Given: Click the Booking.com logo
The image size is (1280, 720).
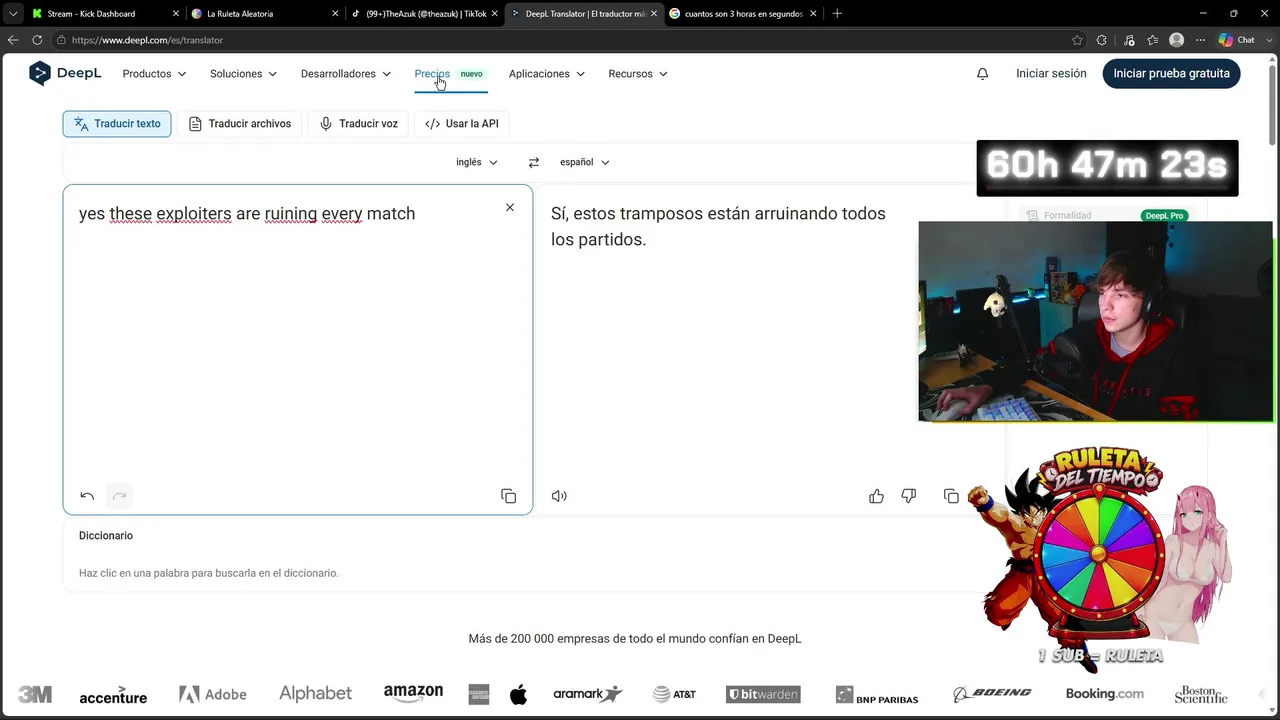Looking at the screenshot, I should point(1105,694).
